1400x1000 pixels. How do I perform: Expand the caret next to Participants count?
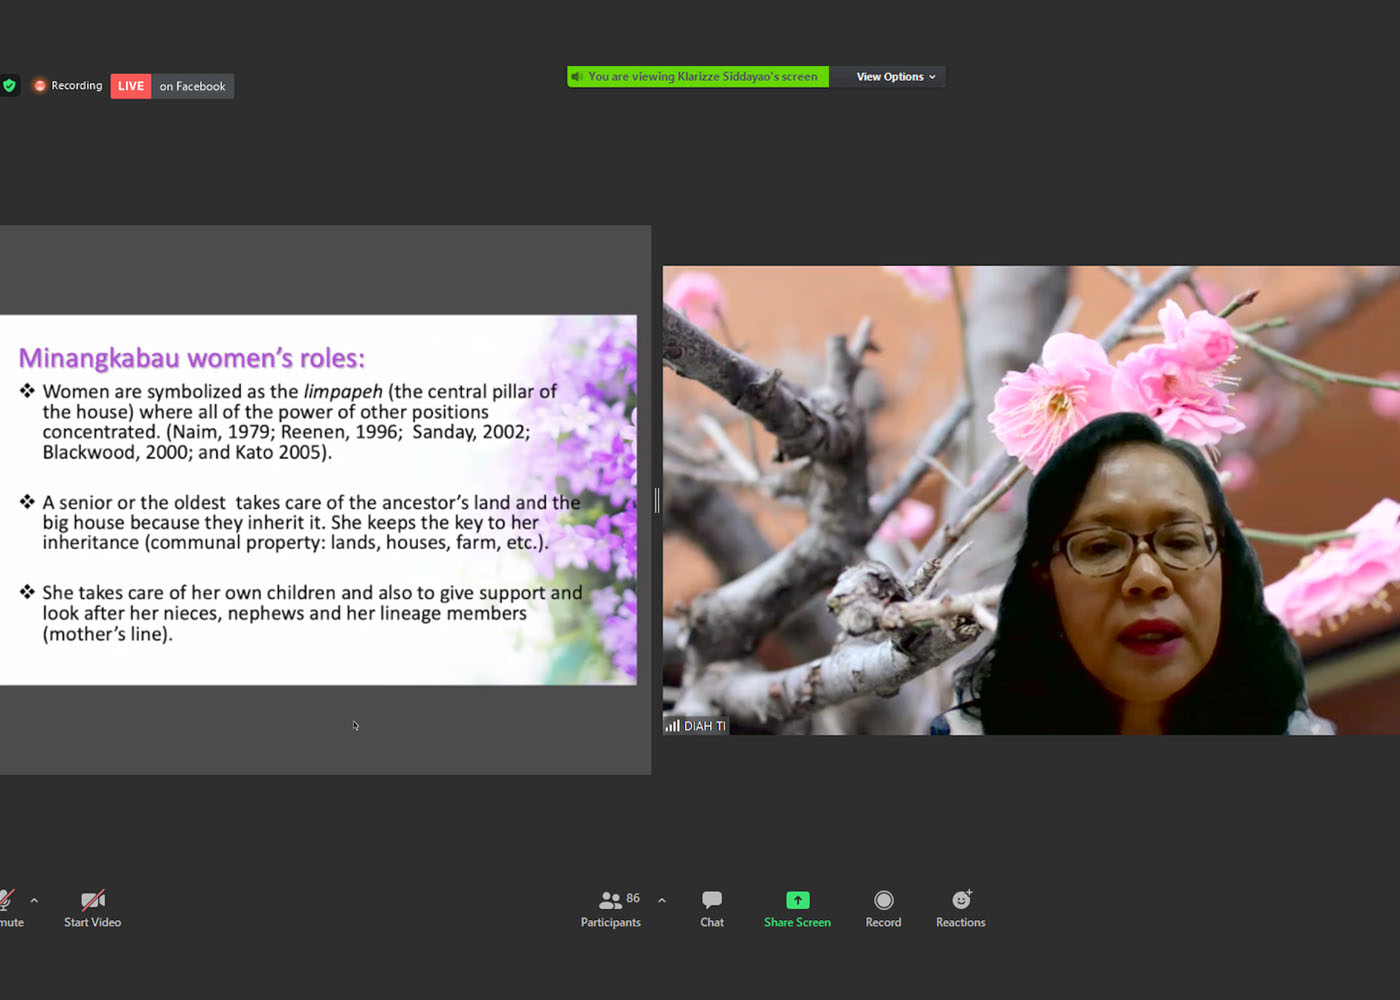coord(662,900)
